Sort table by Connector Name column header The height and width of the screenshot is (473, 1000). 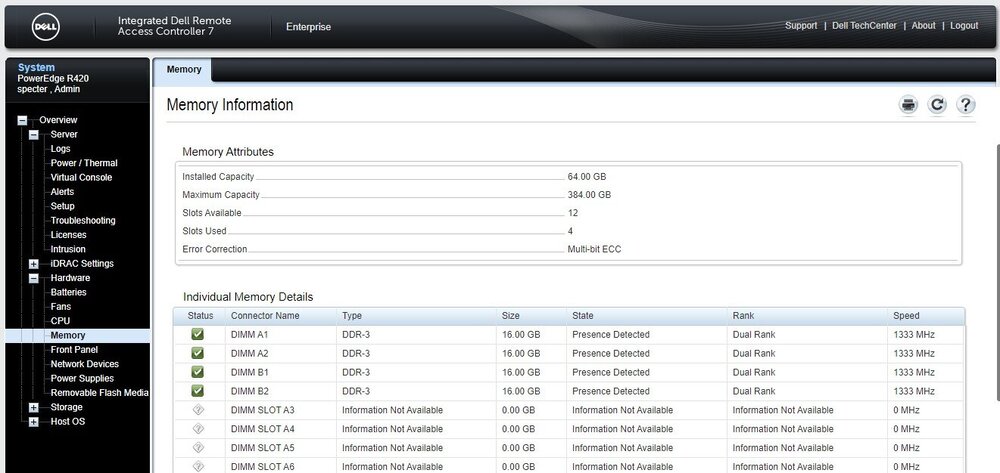265,316
